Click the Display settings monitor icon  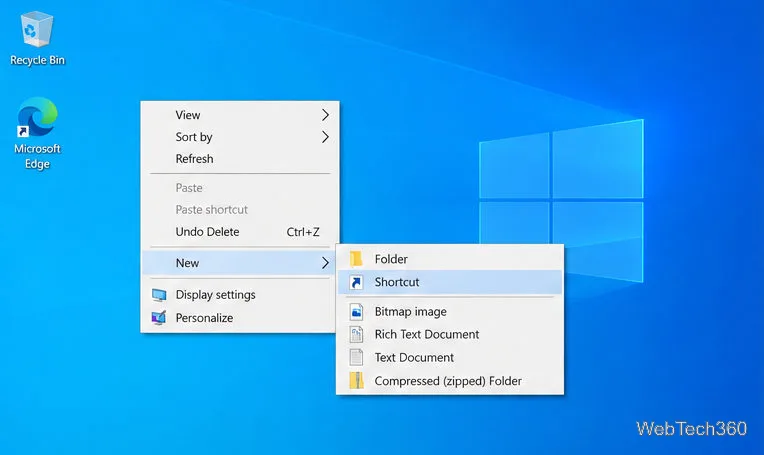tap(159, 295)
